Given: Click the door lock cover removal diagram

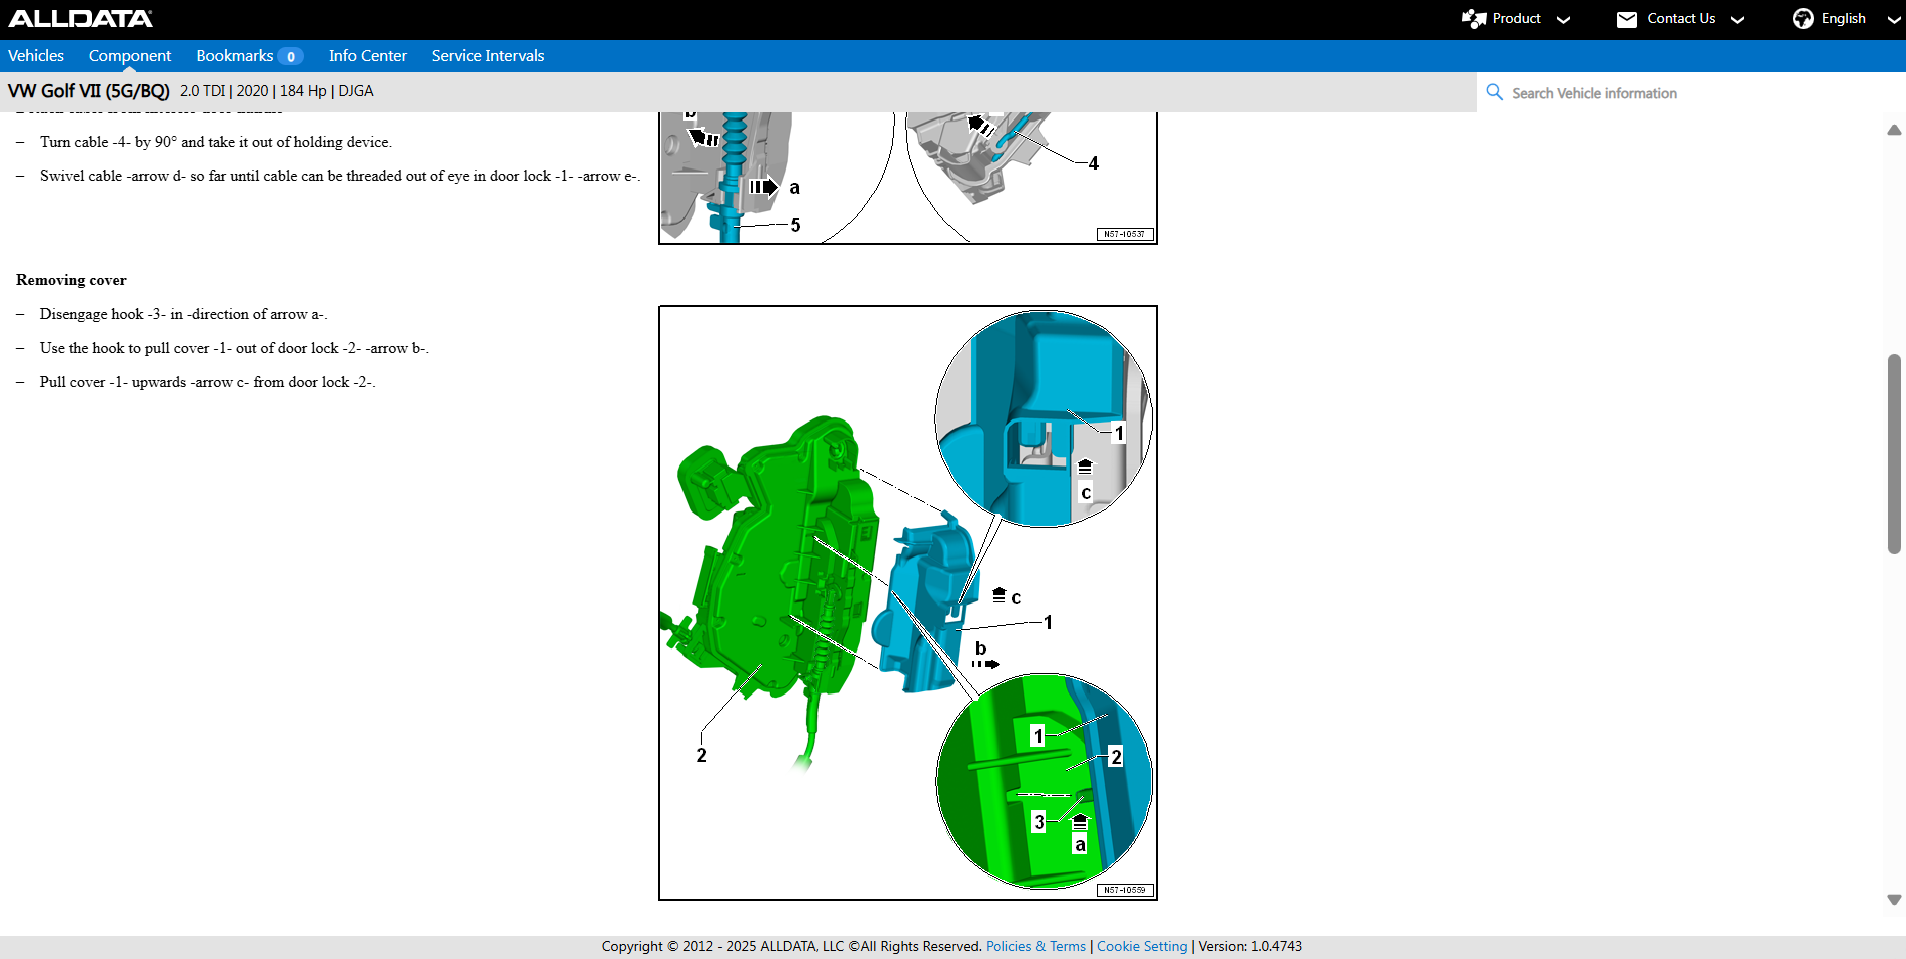Looking at the screenshot, I should point(907,603).
